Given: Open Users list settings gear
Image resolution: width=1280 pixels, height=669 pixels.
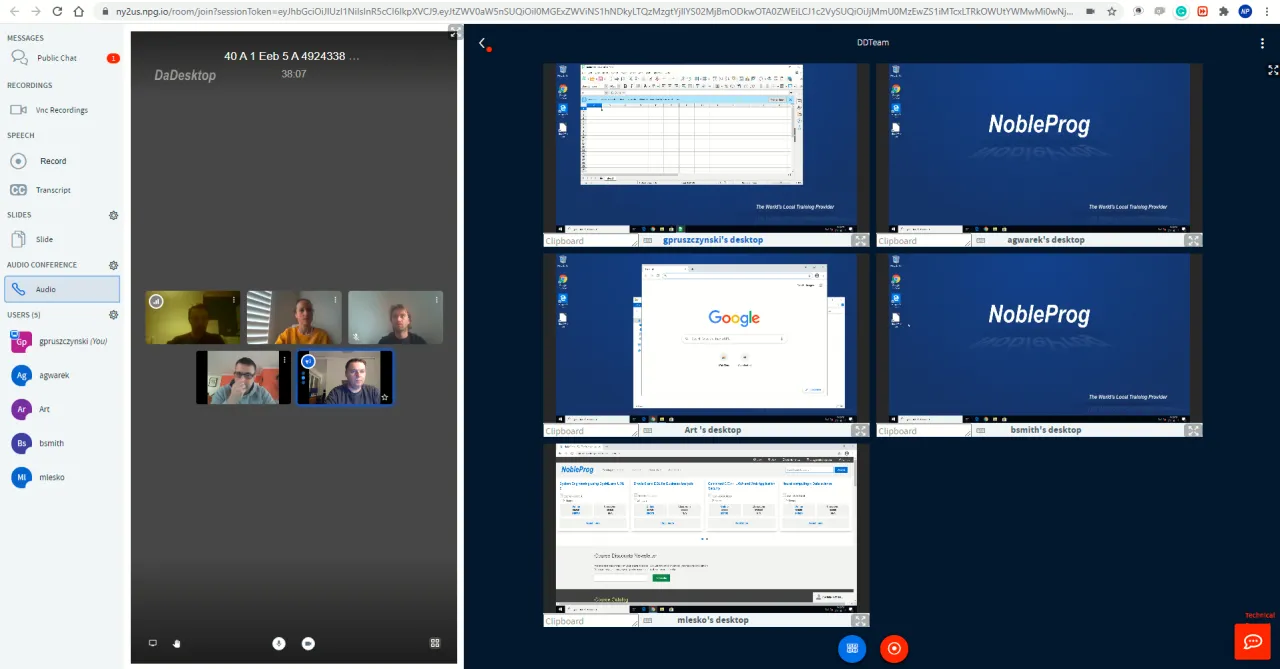Looking at the screenshot, I should (x=114, y=315).
